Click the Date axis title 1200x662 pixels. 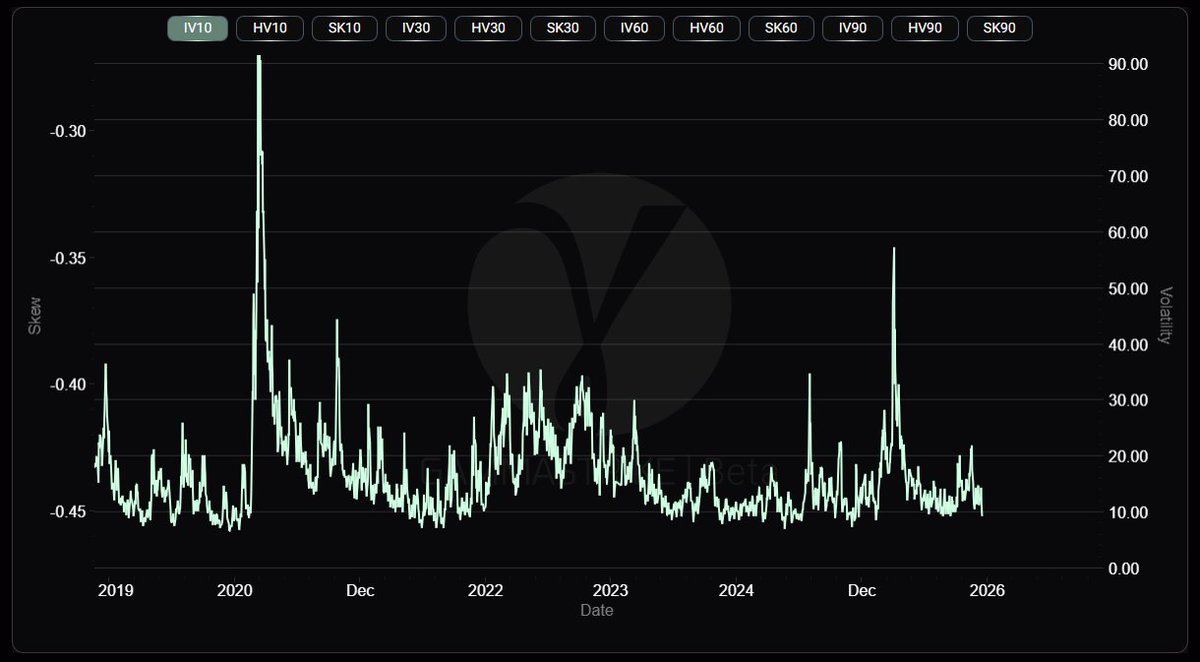pos(597,609)
